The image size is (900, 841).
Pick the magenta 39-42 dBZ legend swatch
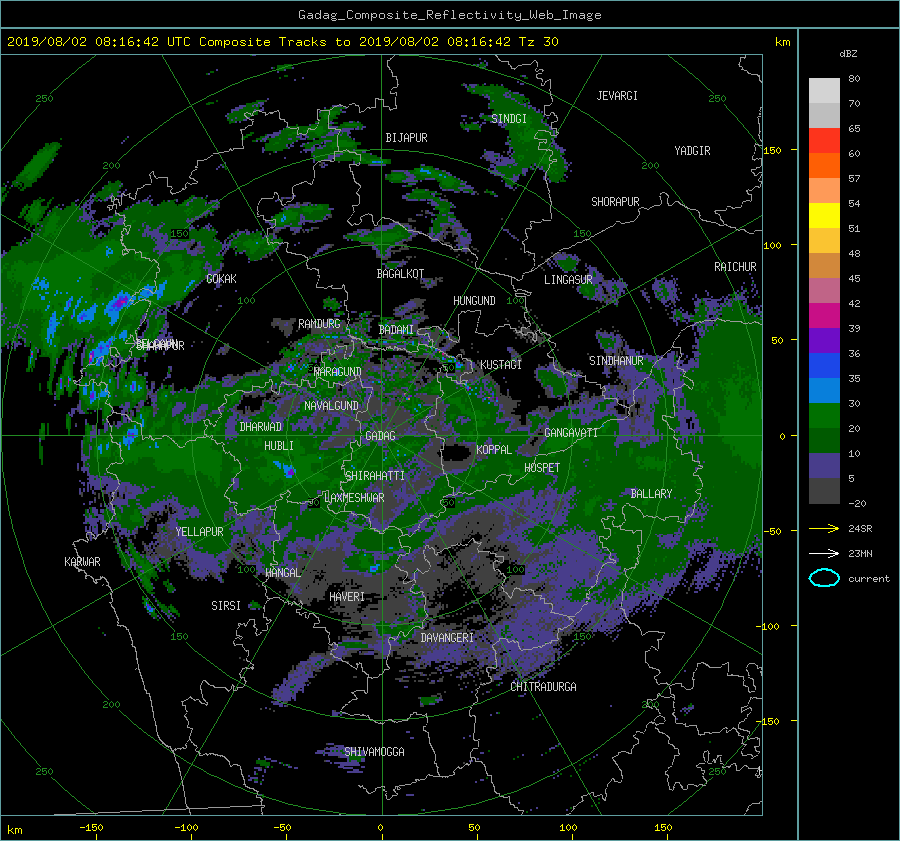tap(824, 315)
